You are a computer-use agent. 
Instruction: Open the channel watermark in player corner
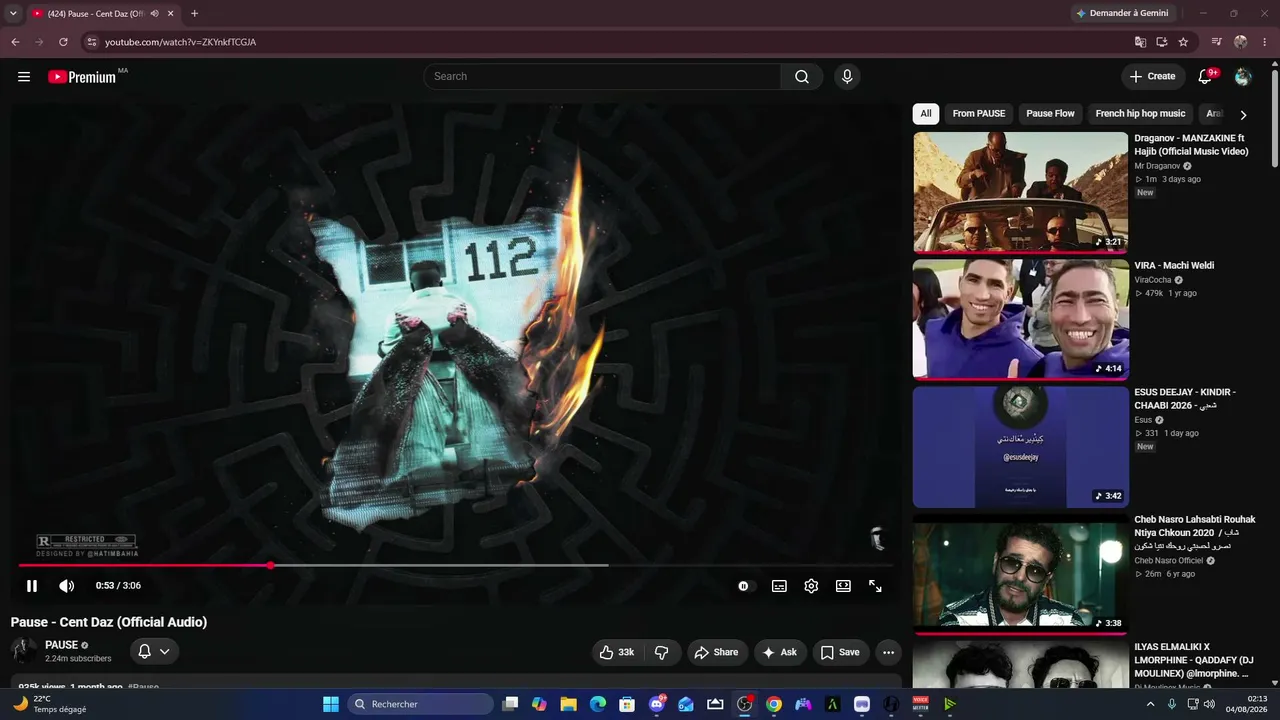(877, 538)
